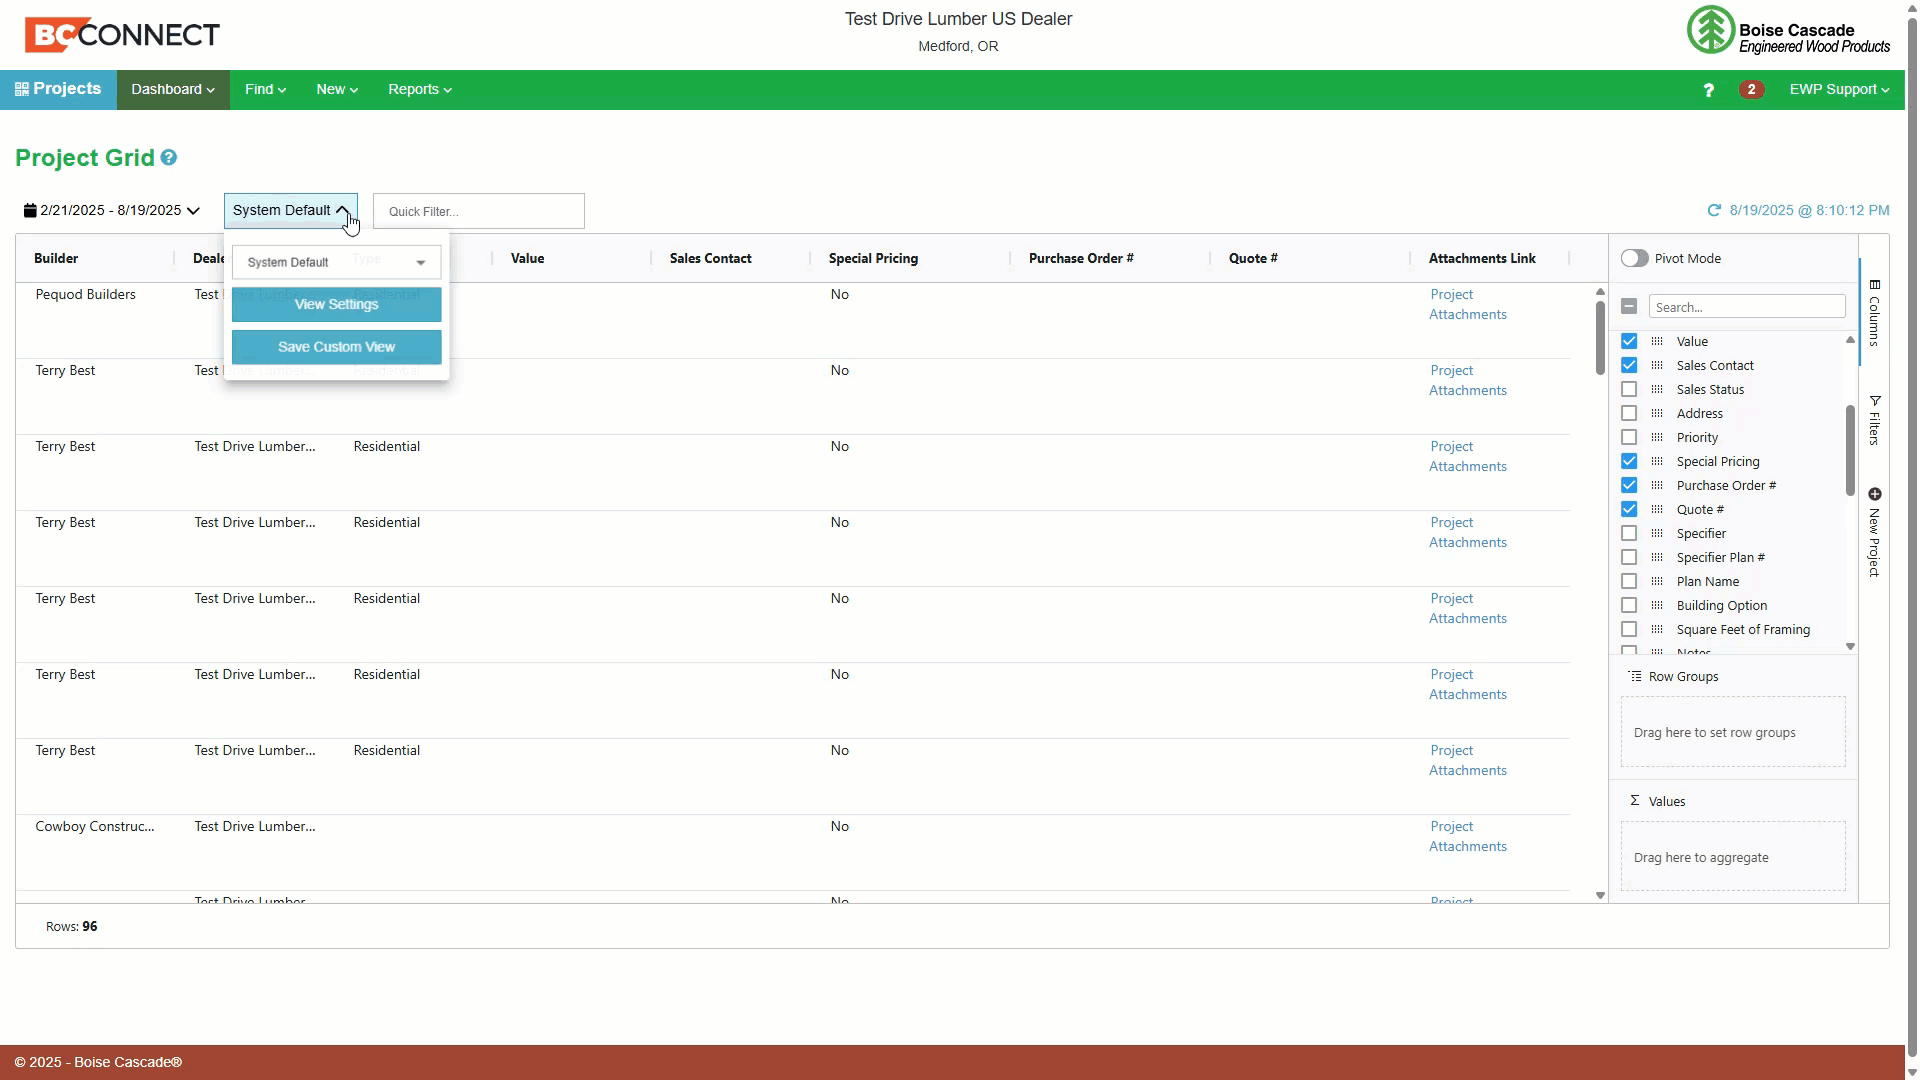Sort by the Attachments Link column header

tap(1482, 258)
